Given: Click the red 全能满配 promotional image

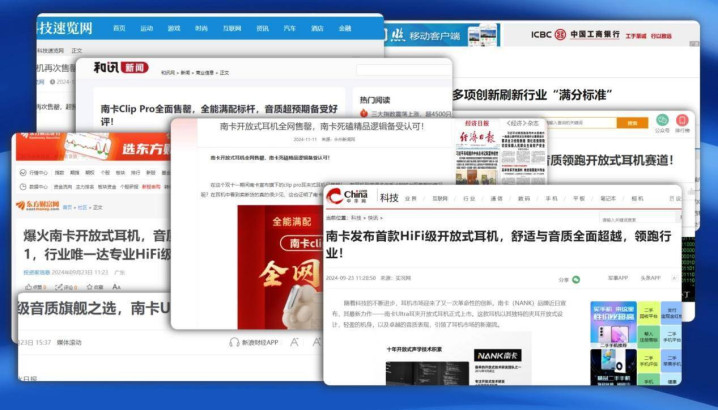Looking at the screenshot, I should pos(280,267).
